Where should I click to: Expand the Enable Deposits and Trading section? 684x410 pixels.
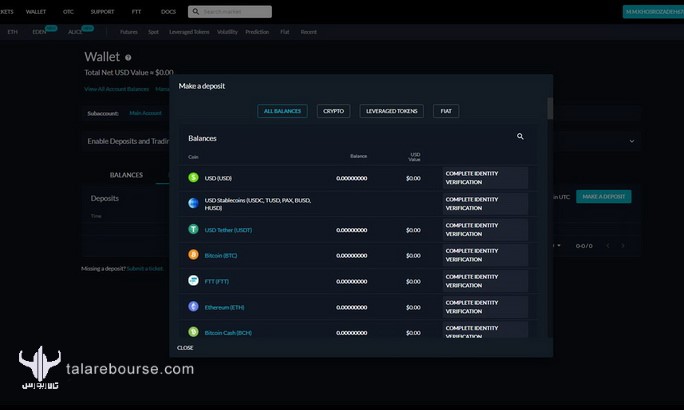pyautogui.click(x=632, y=141)
